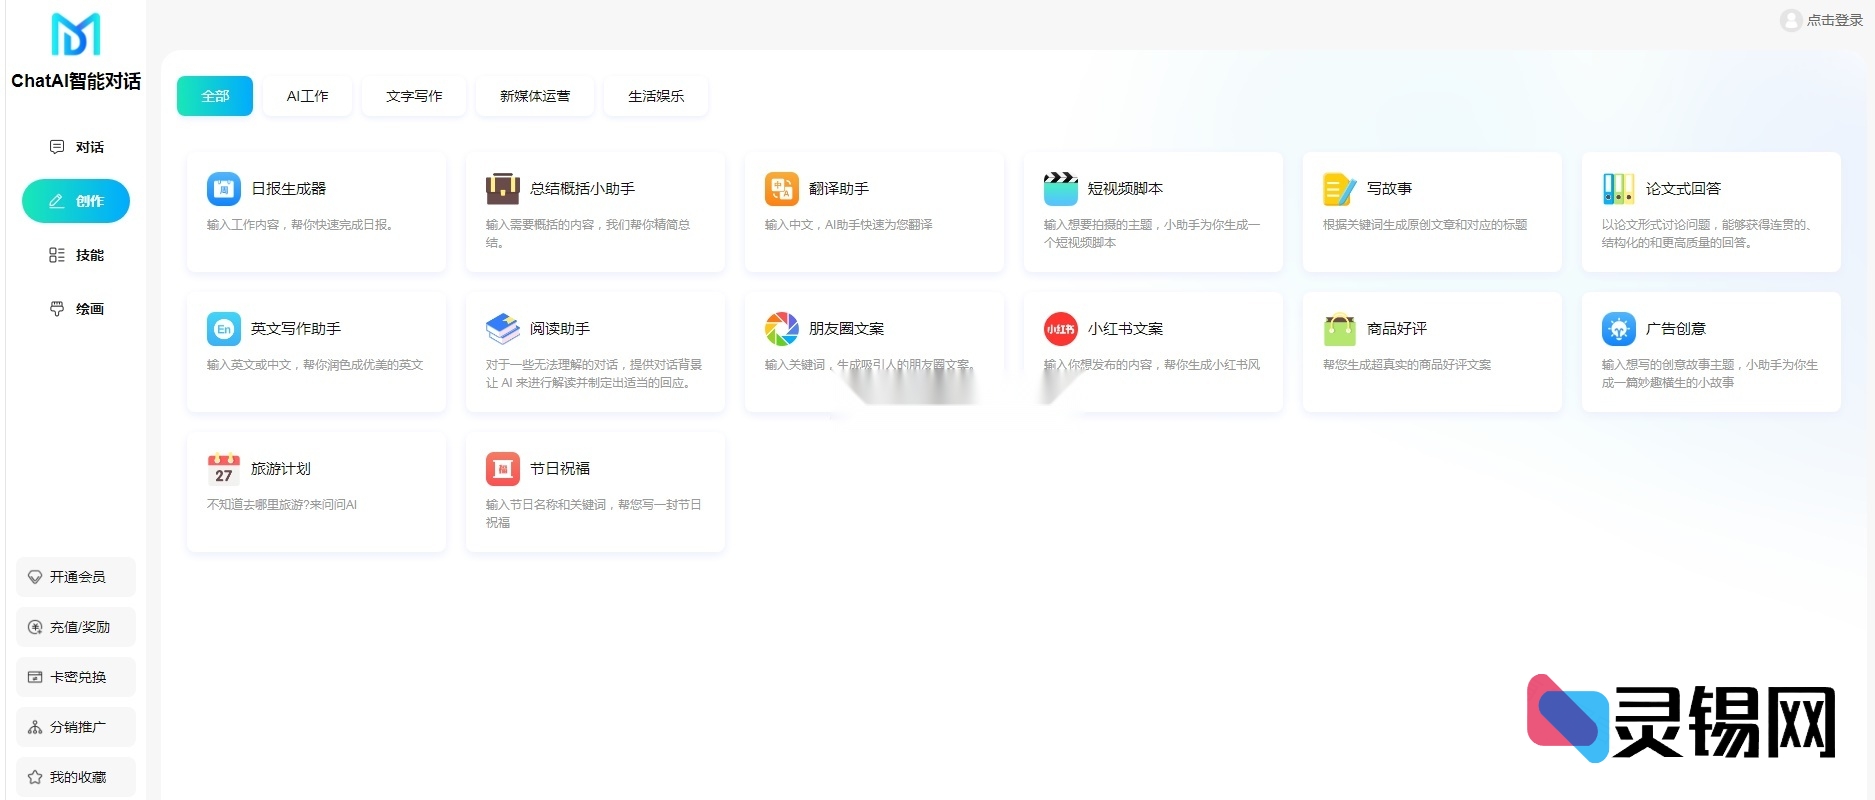Click the 开通会员 membership button
This screenshot has width=1875, height=800.
point(76,577)
